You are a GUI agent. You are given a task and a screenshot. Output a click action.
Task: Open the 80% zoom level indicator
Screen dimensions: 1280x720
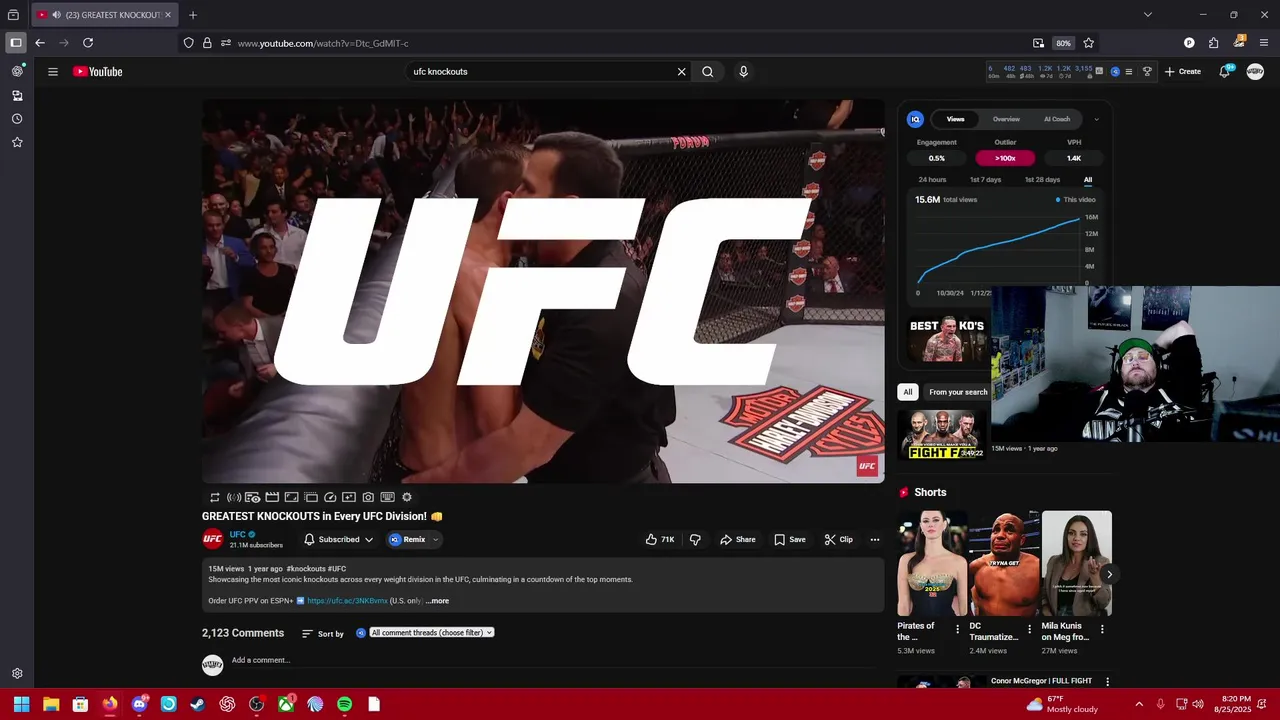pos(1063,43)
